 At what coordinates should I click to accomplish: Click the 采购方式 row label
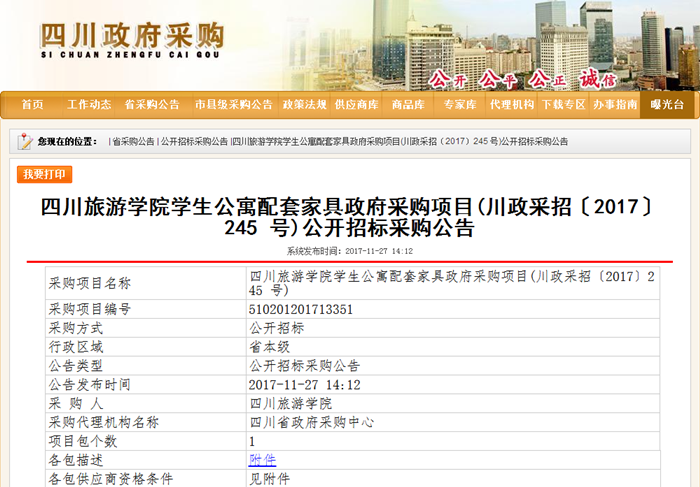76,328
